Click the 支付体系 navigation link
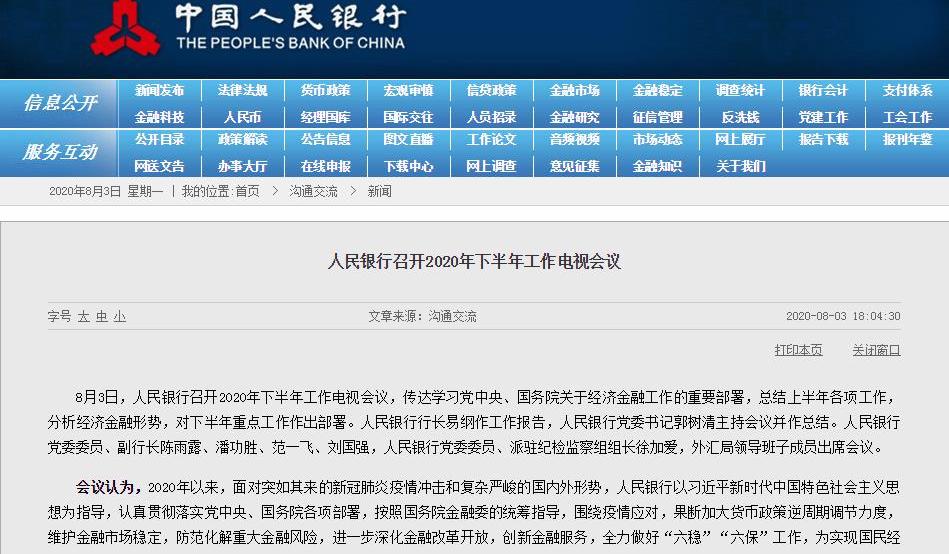This screenshot has width=949, height=554. tap(907, 91)
